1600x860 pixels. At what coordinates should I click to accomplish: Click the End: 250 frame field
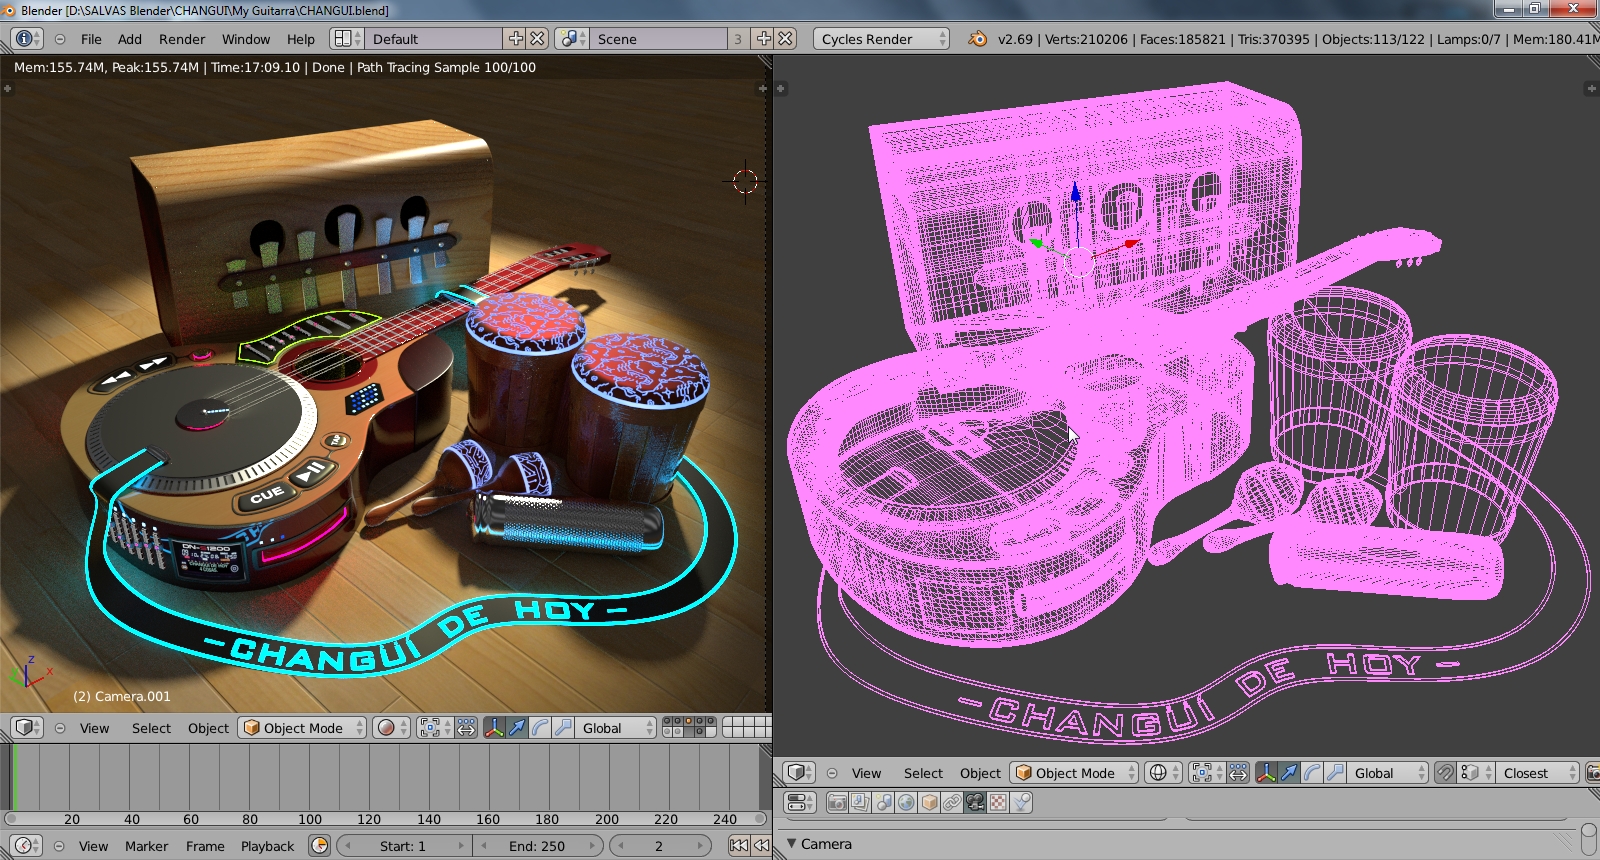click(x=537, y=846)
